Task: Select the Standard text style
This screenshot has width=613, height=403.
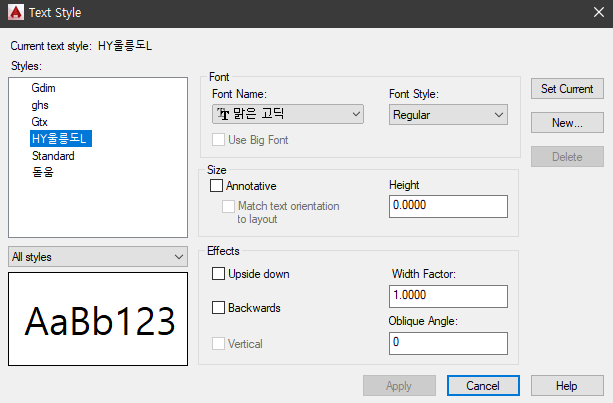Action: pyautogui.click(x=53, y=156)
